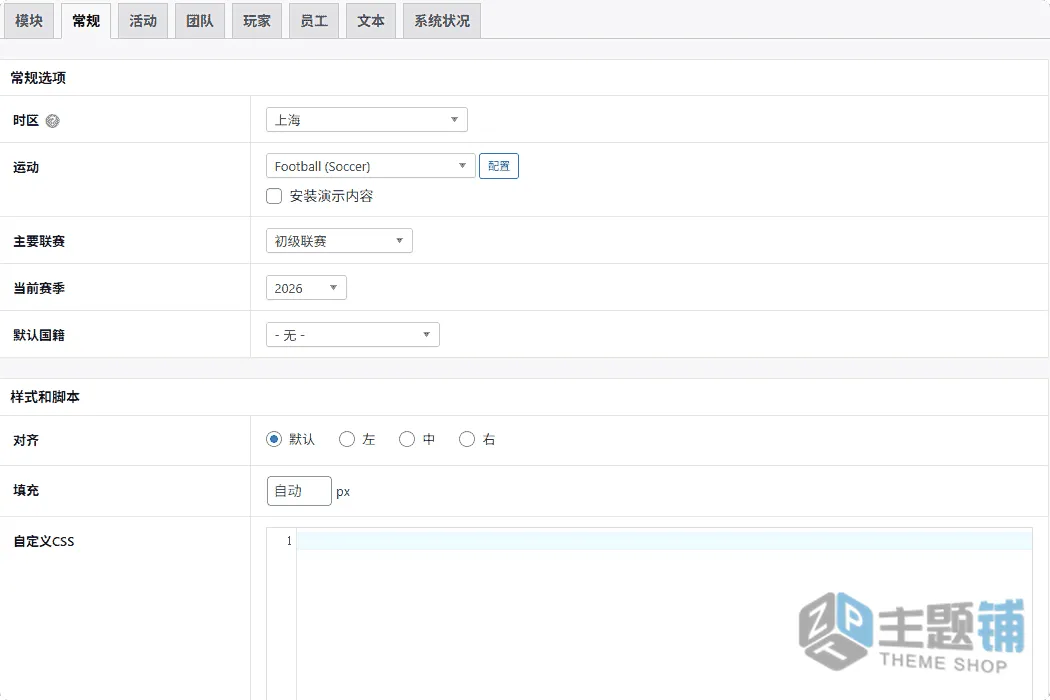Open the 活动 tab

143,21
